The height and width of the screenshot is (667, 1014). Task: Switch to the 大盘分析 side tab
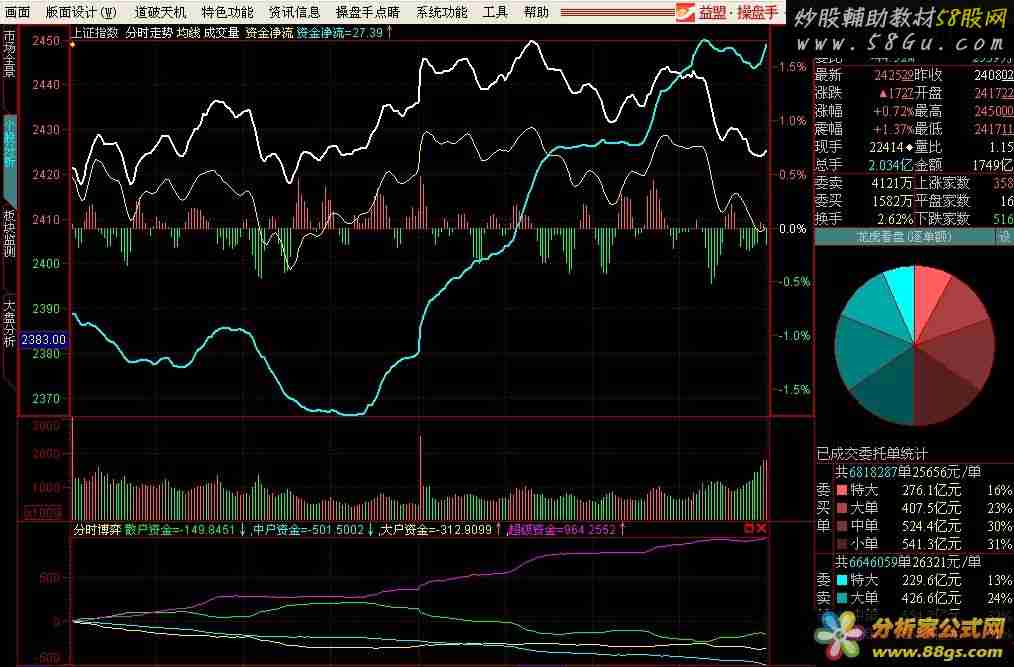[8, 322]
